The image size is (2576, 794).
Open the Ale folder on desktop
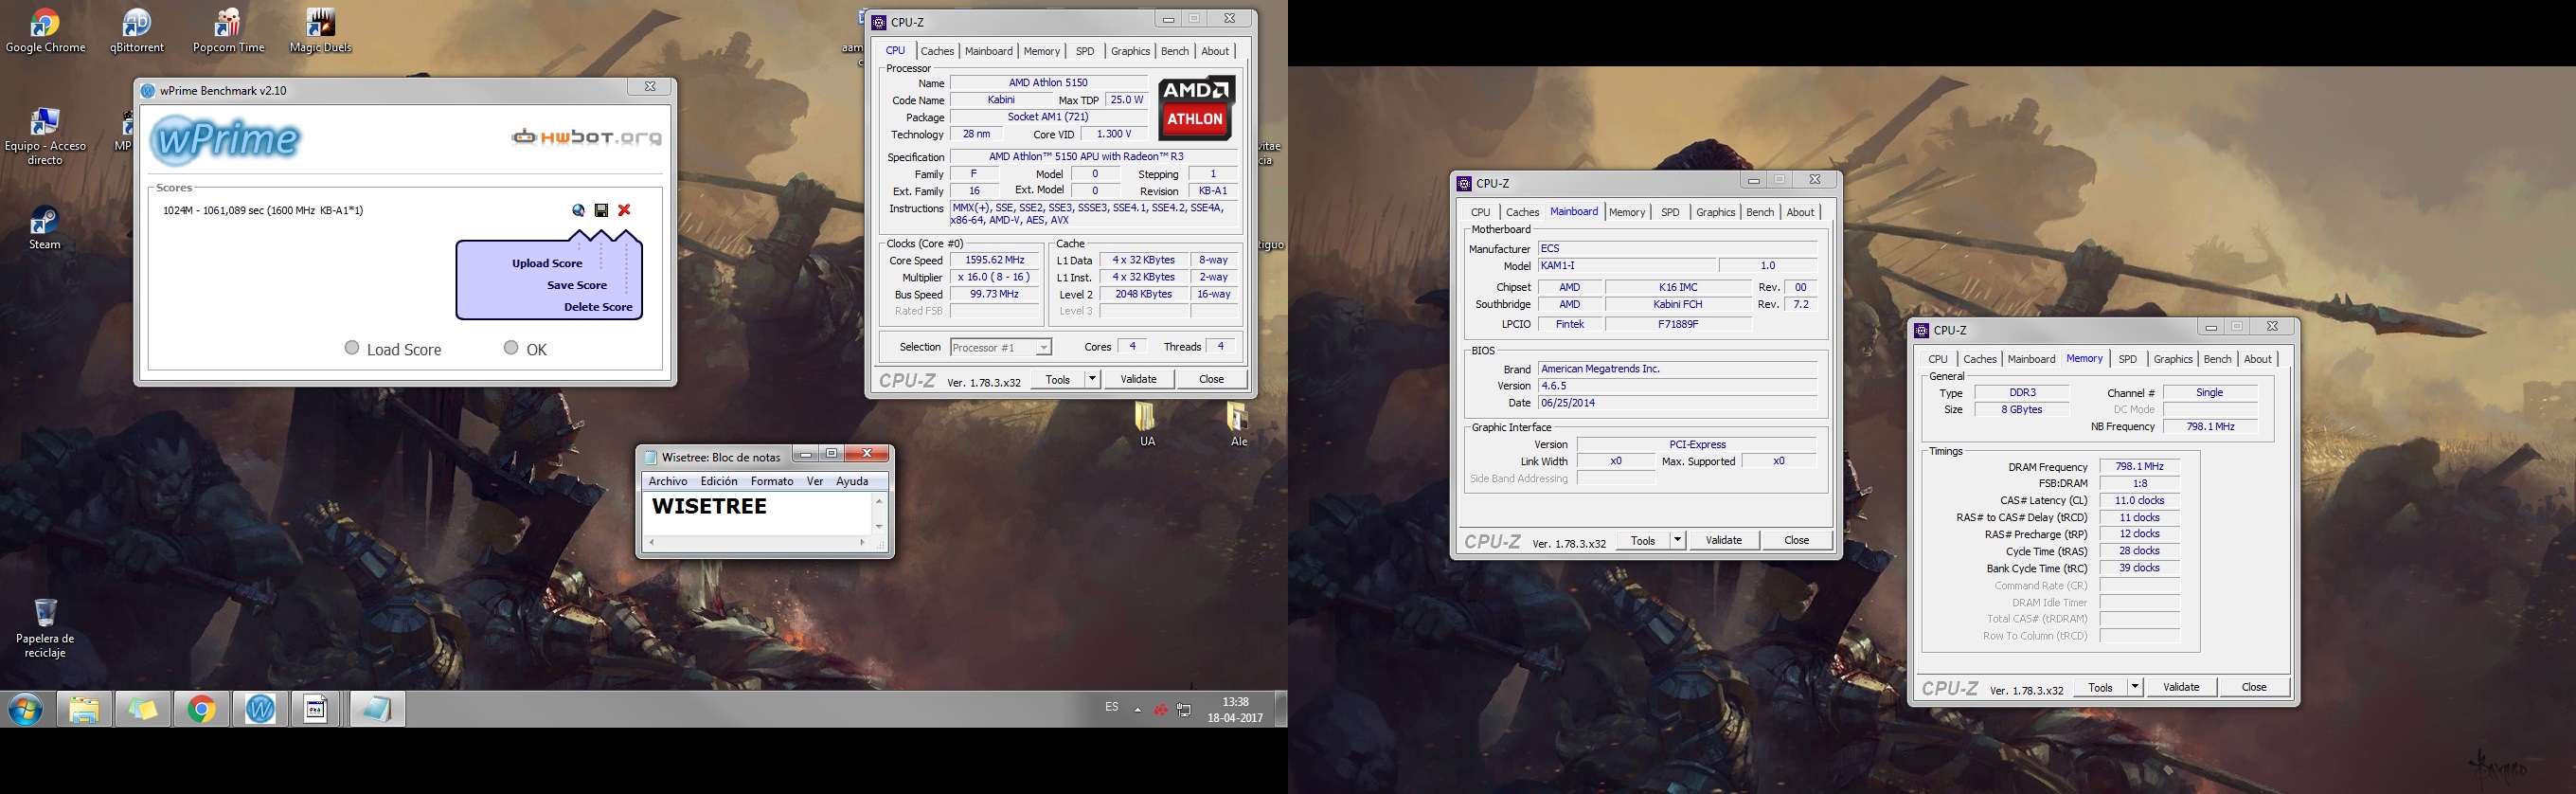[x=1238, y=424]
